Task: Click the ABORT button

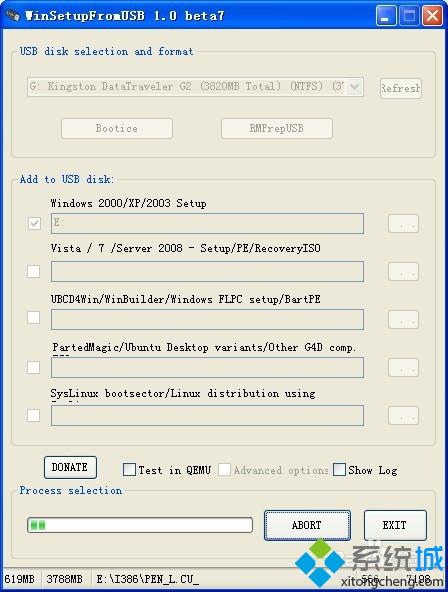Action: 307,525
